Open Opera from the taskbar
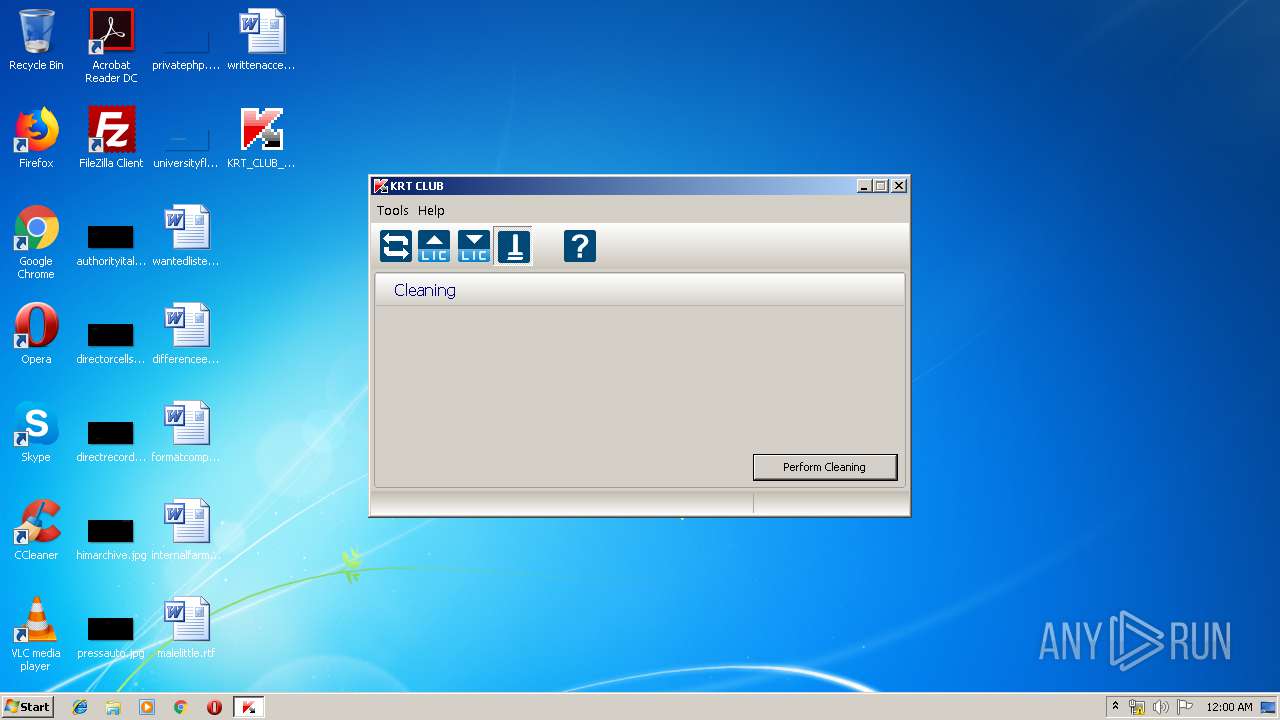 [214, 707]
